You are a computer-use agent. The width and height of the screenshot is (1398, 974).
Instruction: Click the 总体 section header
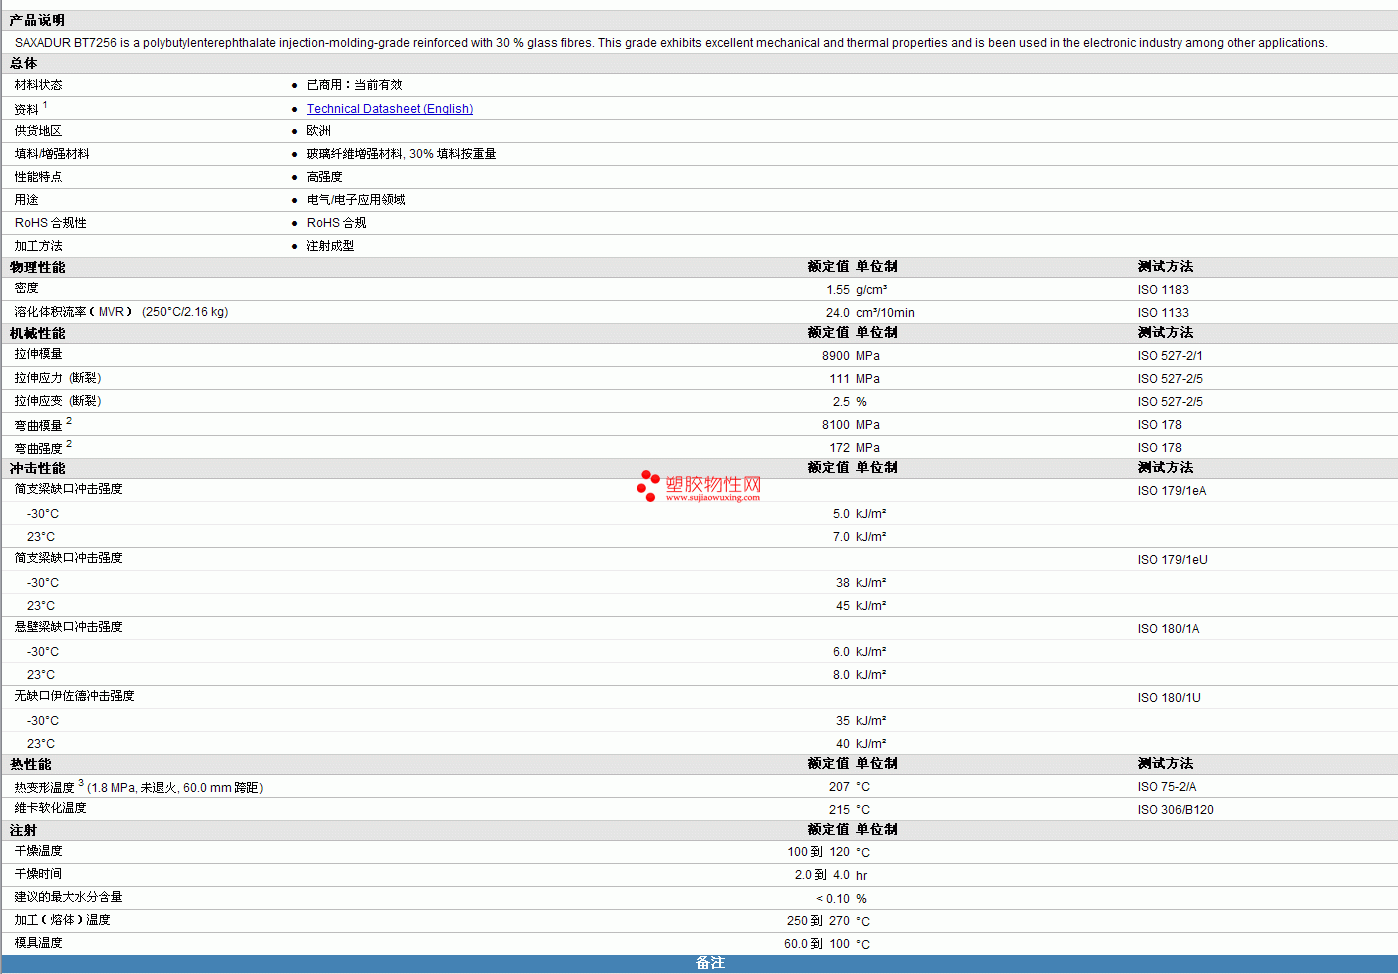[23, 63]
